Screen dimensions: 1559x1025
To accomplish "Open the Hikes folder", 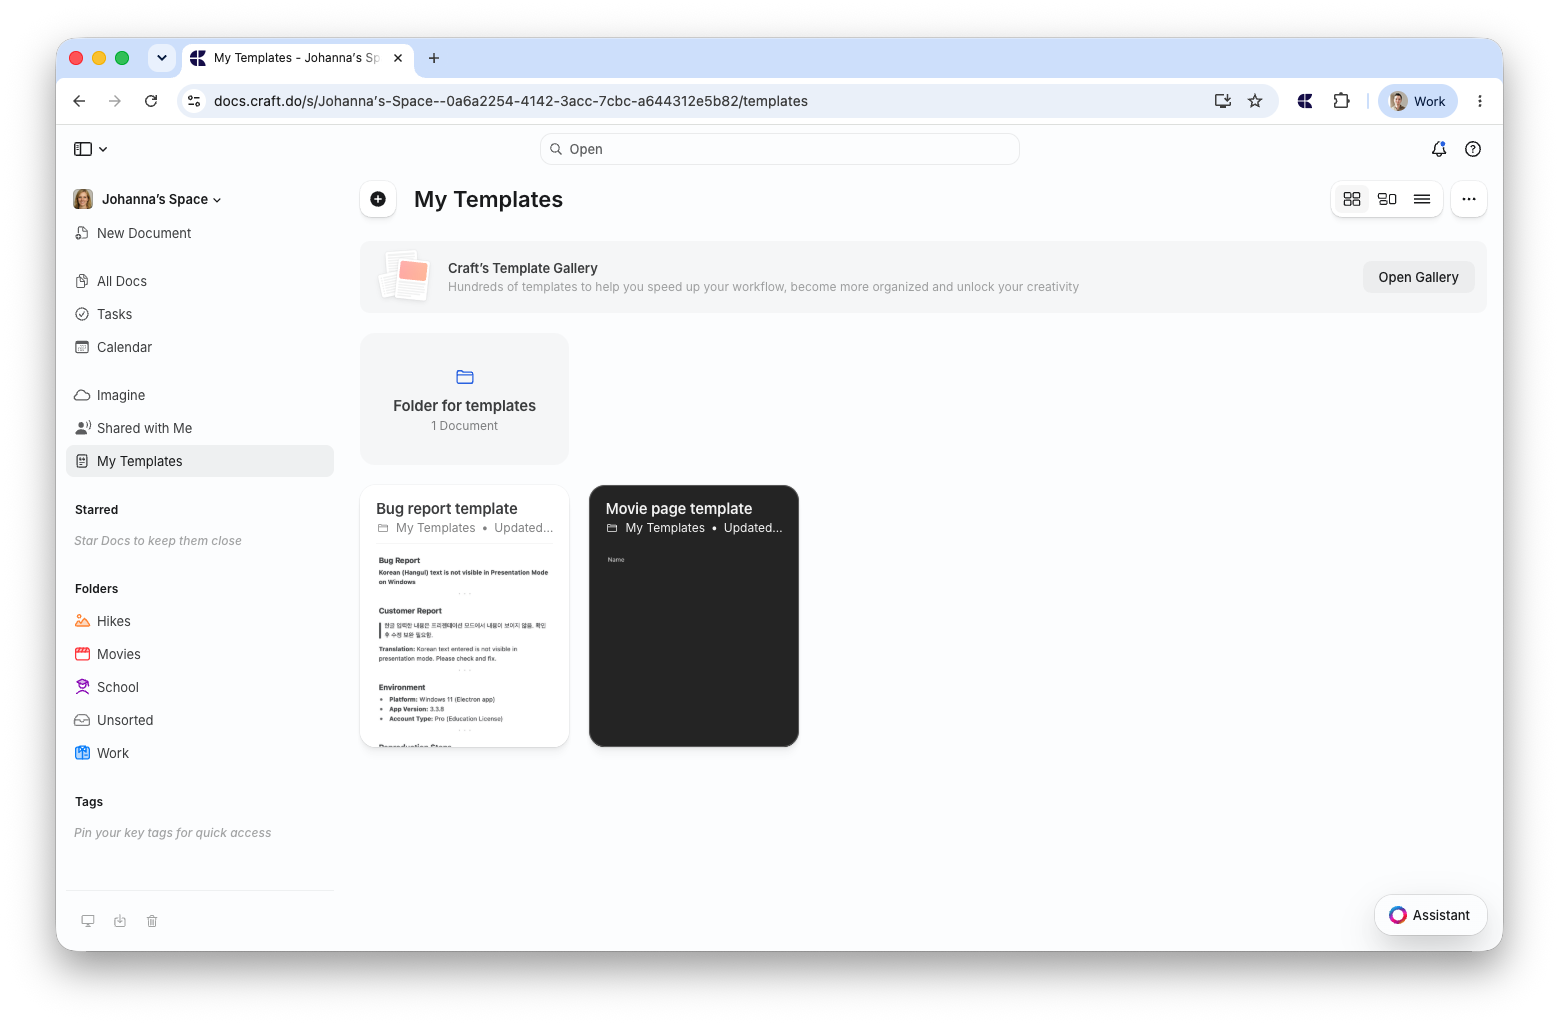I will click(x=200, y=621).
